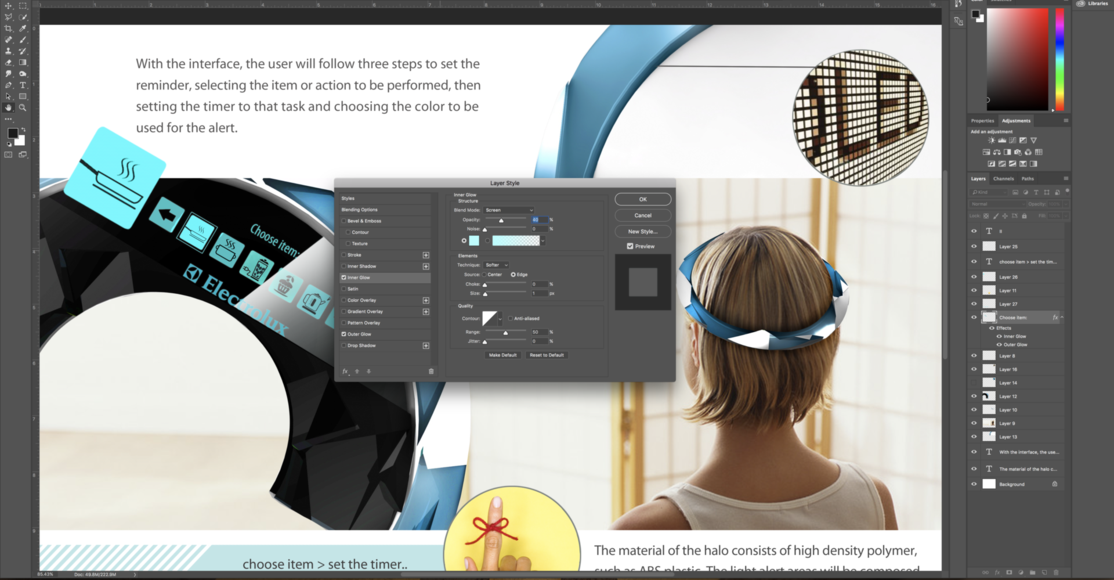
Task: Enable Anti-aliased checkbox
Action: coord(510,318)
